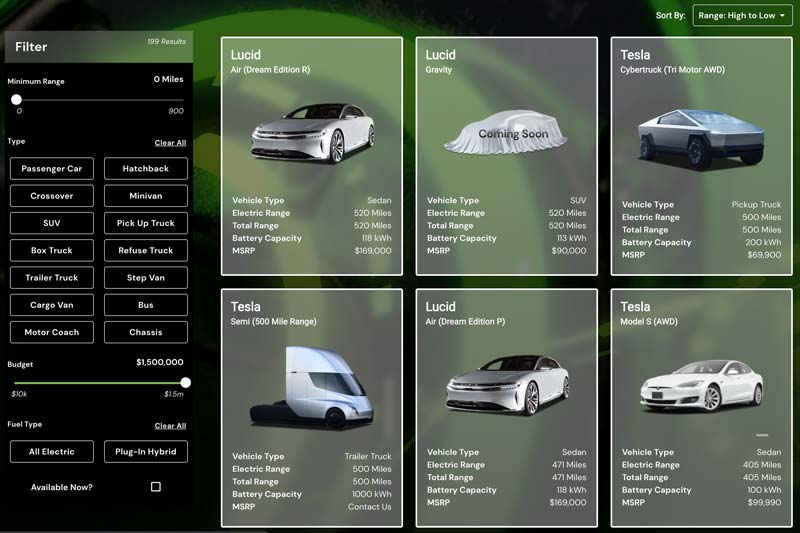Open the Tesla Semi truck image
The height and width of the screenshot is (533, 800).
pyautogui.click(x=312, y=388)
